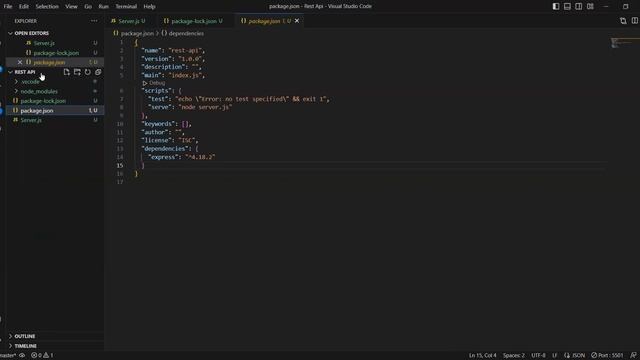Screen dimensions: 640x360
Task: Refresh the REST API explorer
Action: click(x=87, y=72)
